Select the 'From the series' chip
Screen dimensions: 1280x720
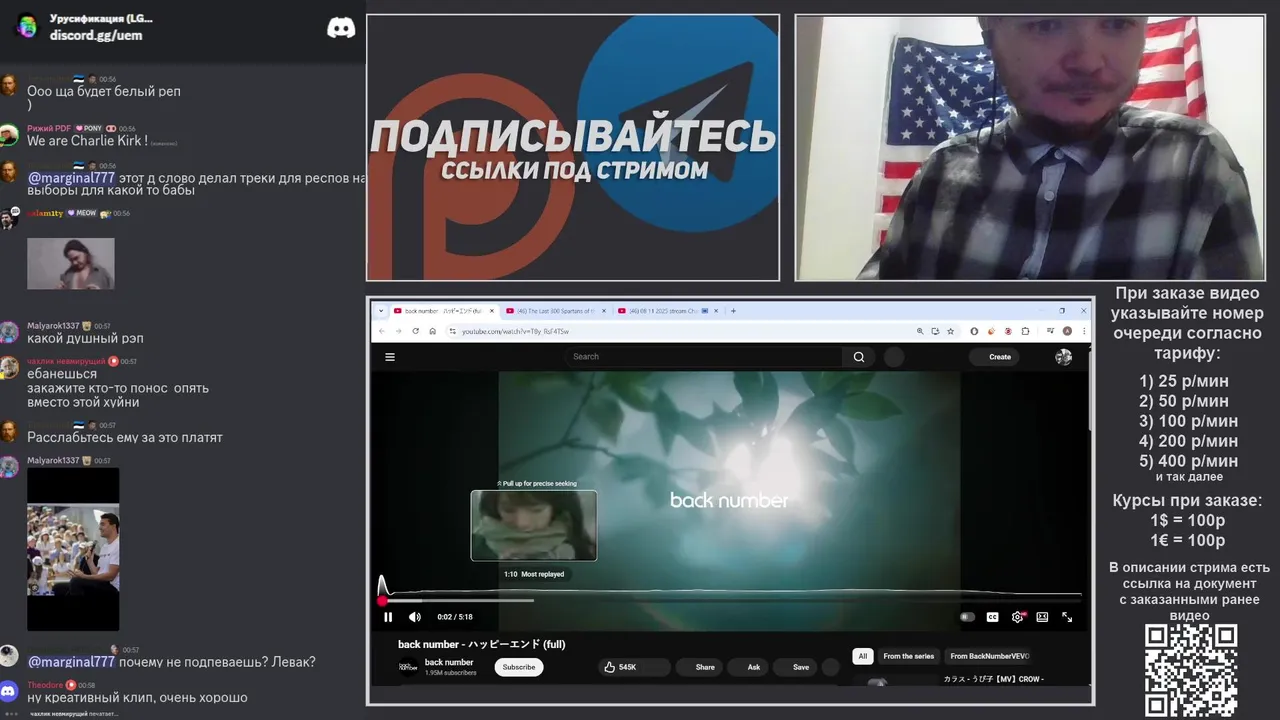(x=908, y=656)
